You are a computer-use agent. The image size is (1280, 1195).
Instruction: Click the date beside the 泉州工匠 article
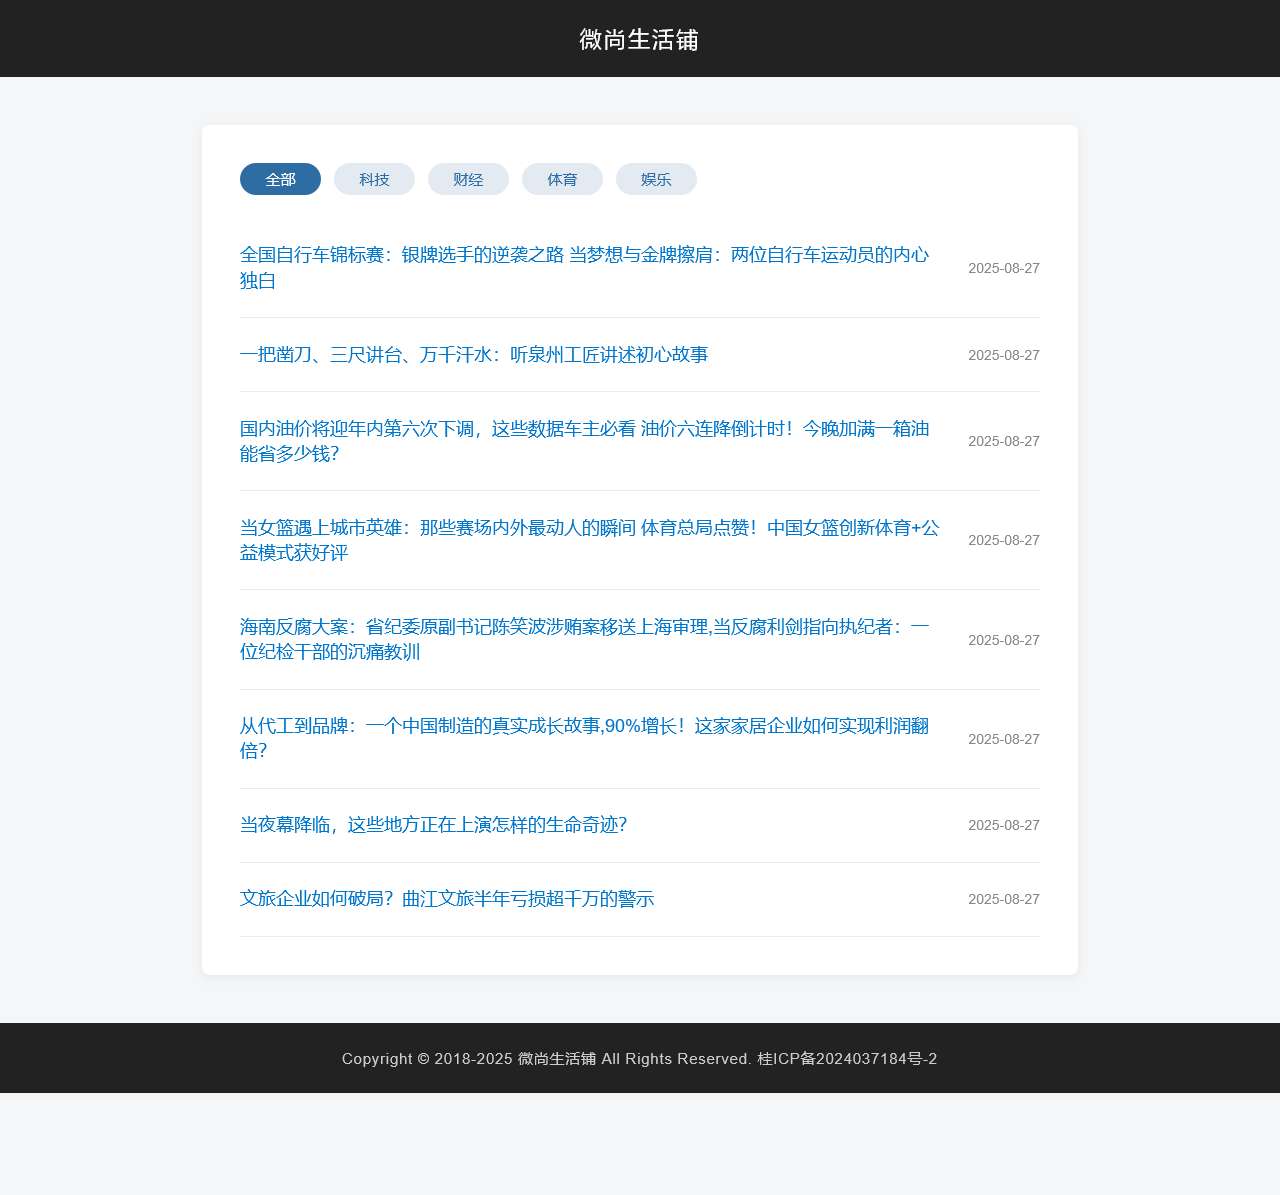click(1003, 355)
